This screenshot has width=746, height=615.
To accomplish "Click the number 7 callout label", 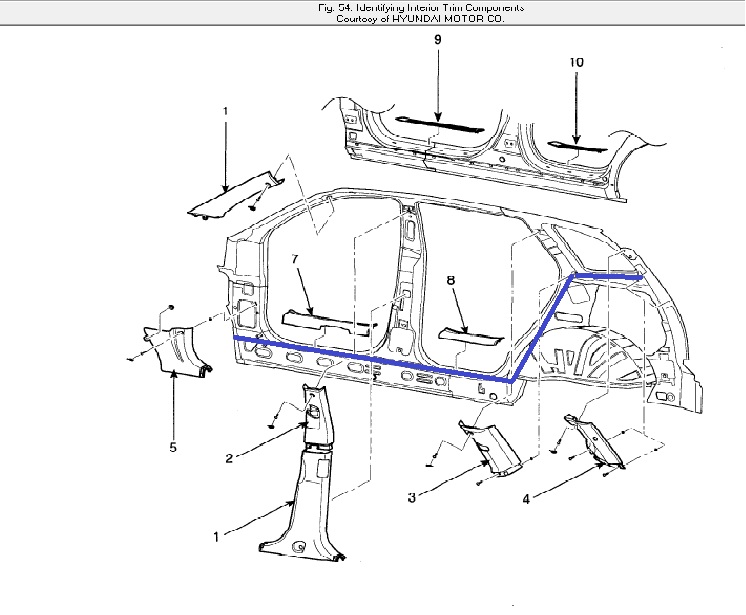I will tap(295, 259).
